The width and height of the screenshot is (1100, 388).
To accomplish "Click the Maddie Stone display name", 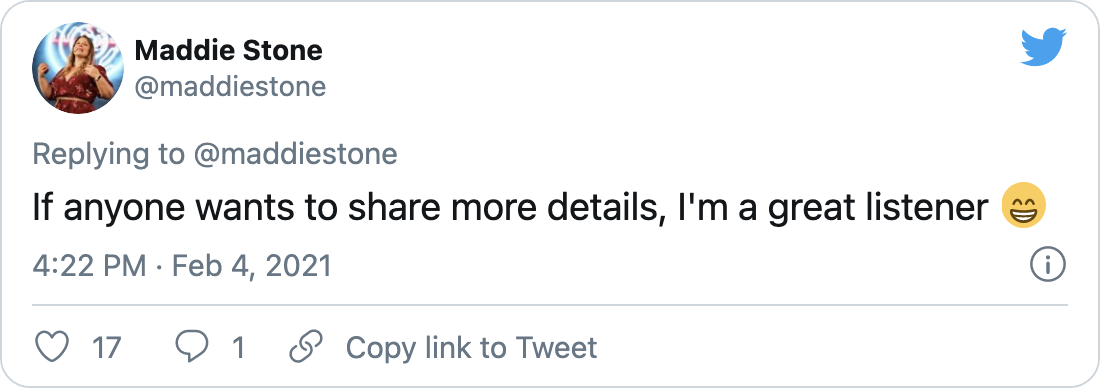I will 228,50.
